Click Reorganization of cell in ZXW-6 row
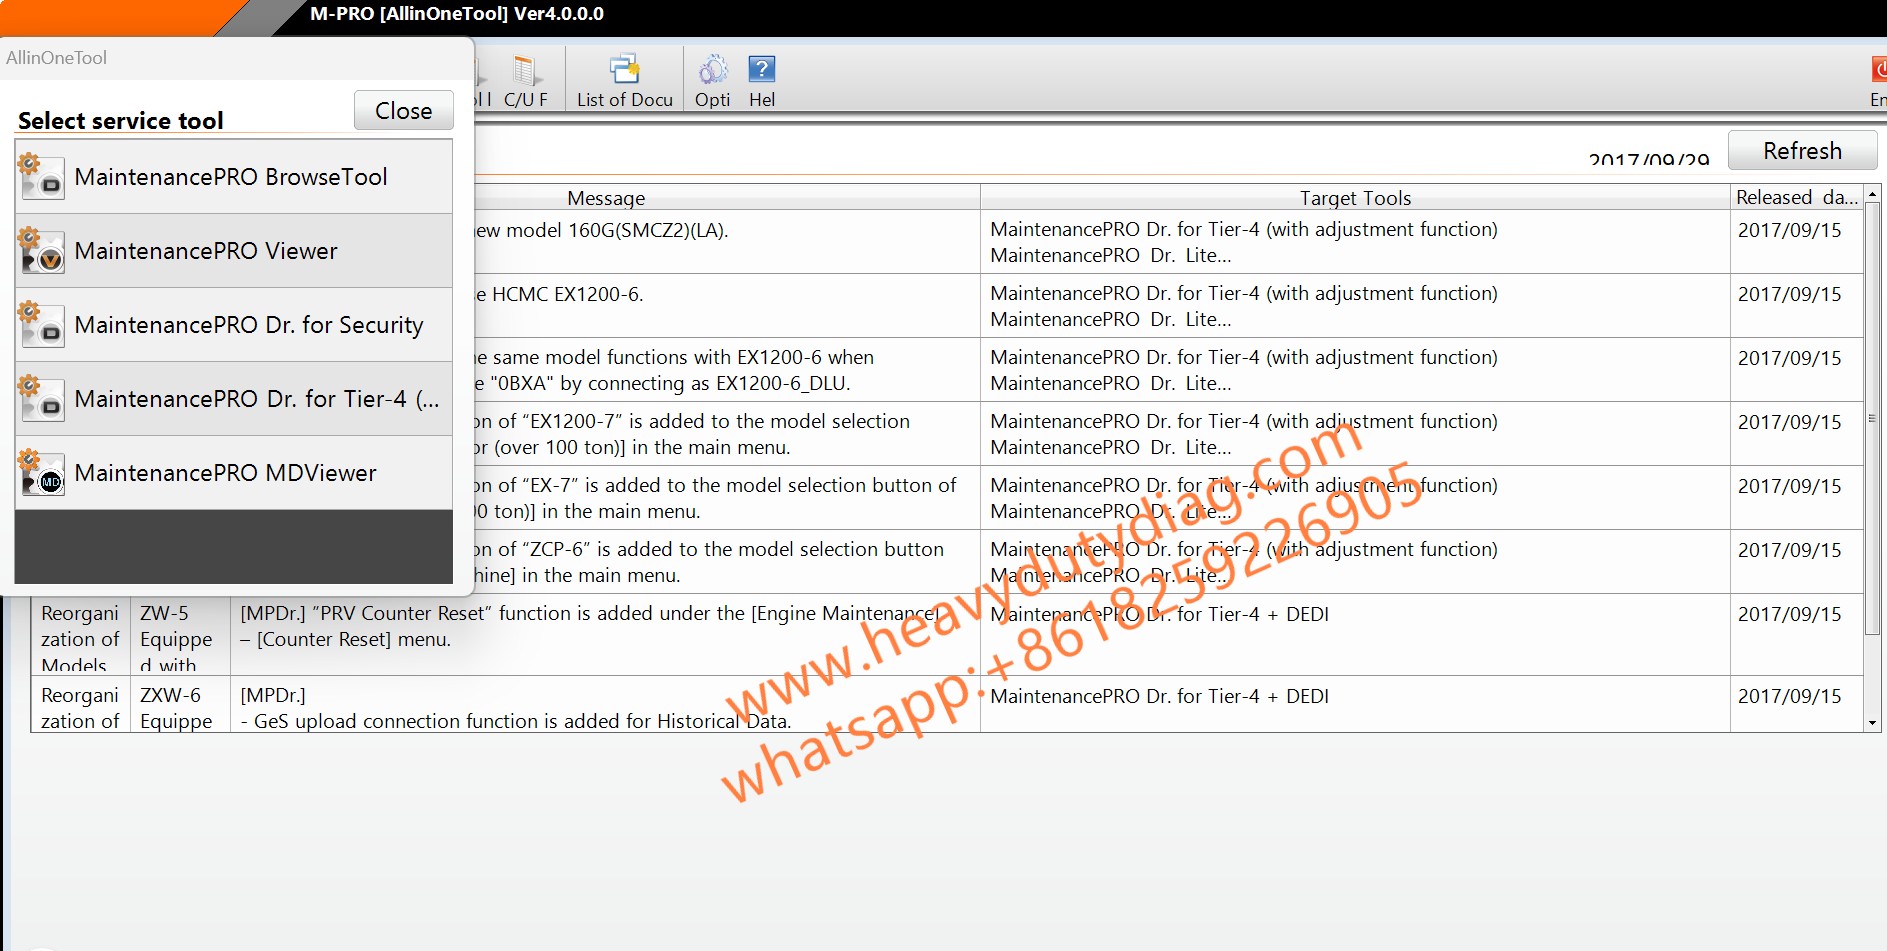This screenshot has width=1887, height=951. 80,705
